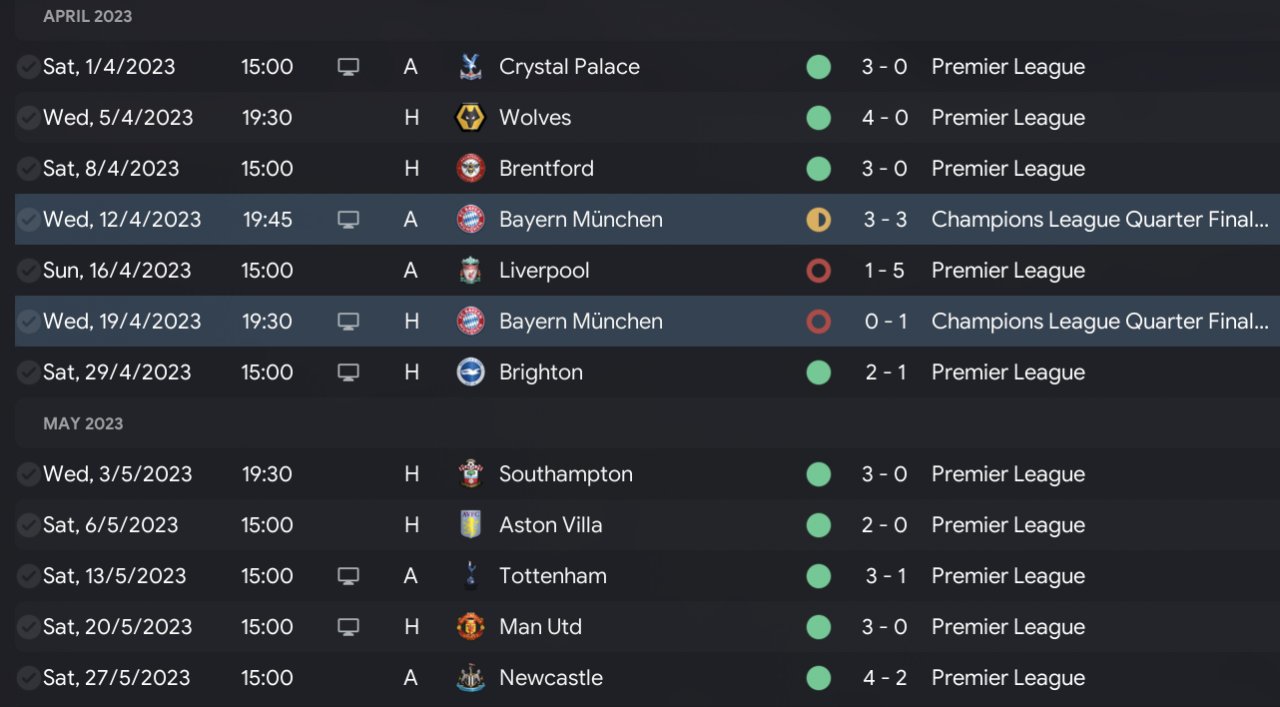Click the Wolves club badge icon
Viewport: 1280px width, 707px height.
pos(470,118)
